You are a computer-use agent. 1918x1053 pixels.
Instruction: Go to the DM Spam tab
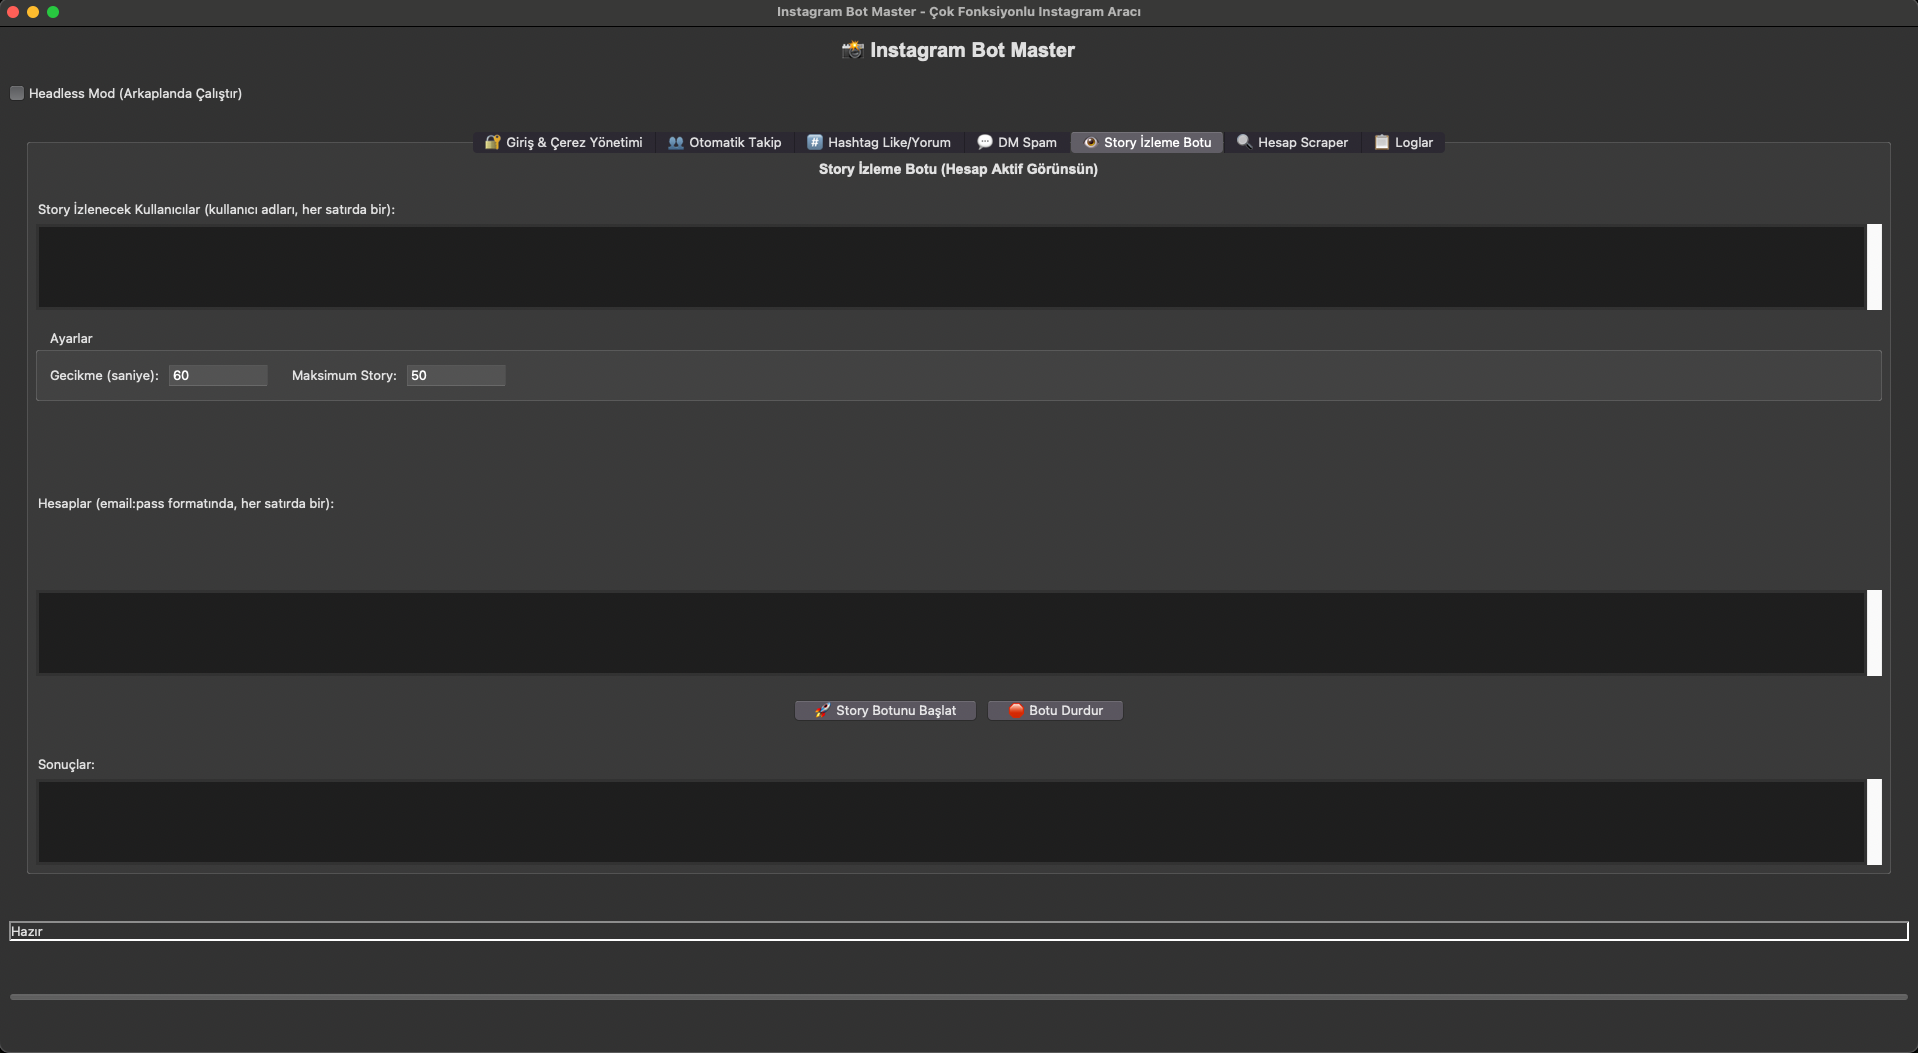[x=1017, y=142]
